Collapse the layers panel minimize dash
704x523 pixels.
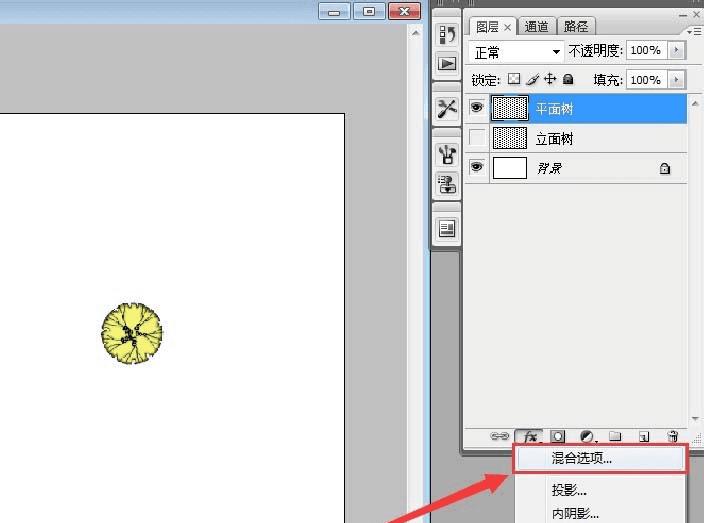683,15
